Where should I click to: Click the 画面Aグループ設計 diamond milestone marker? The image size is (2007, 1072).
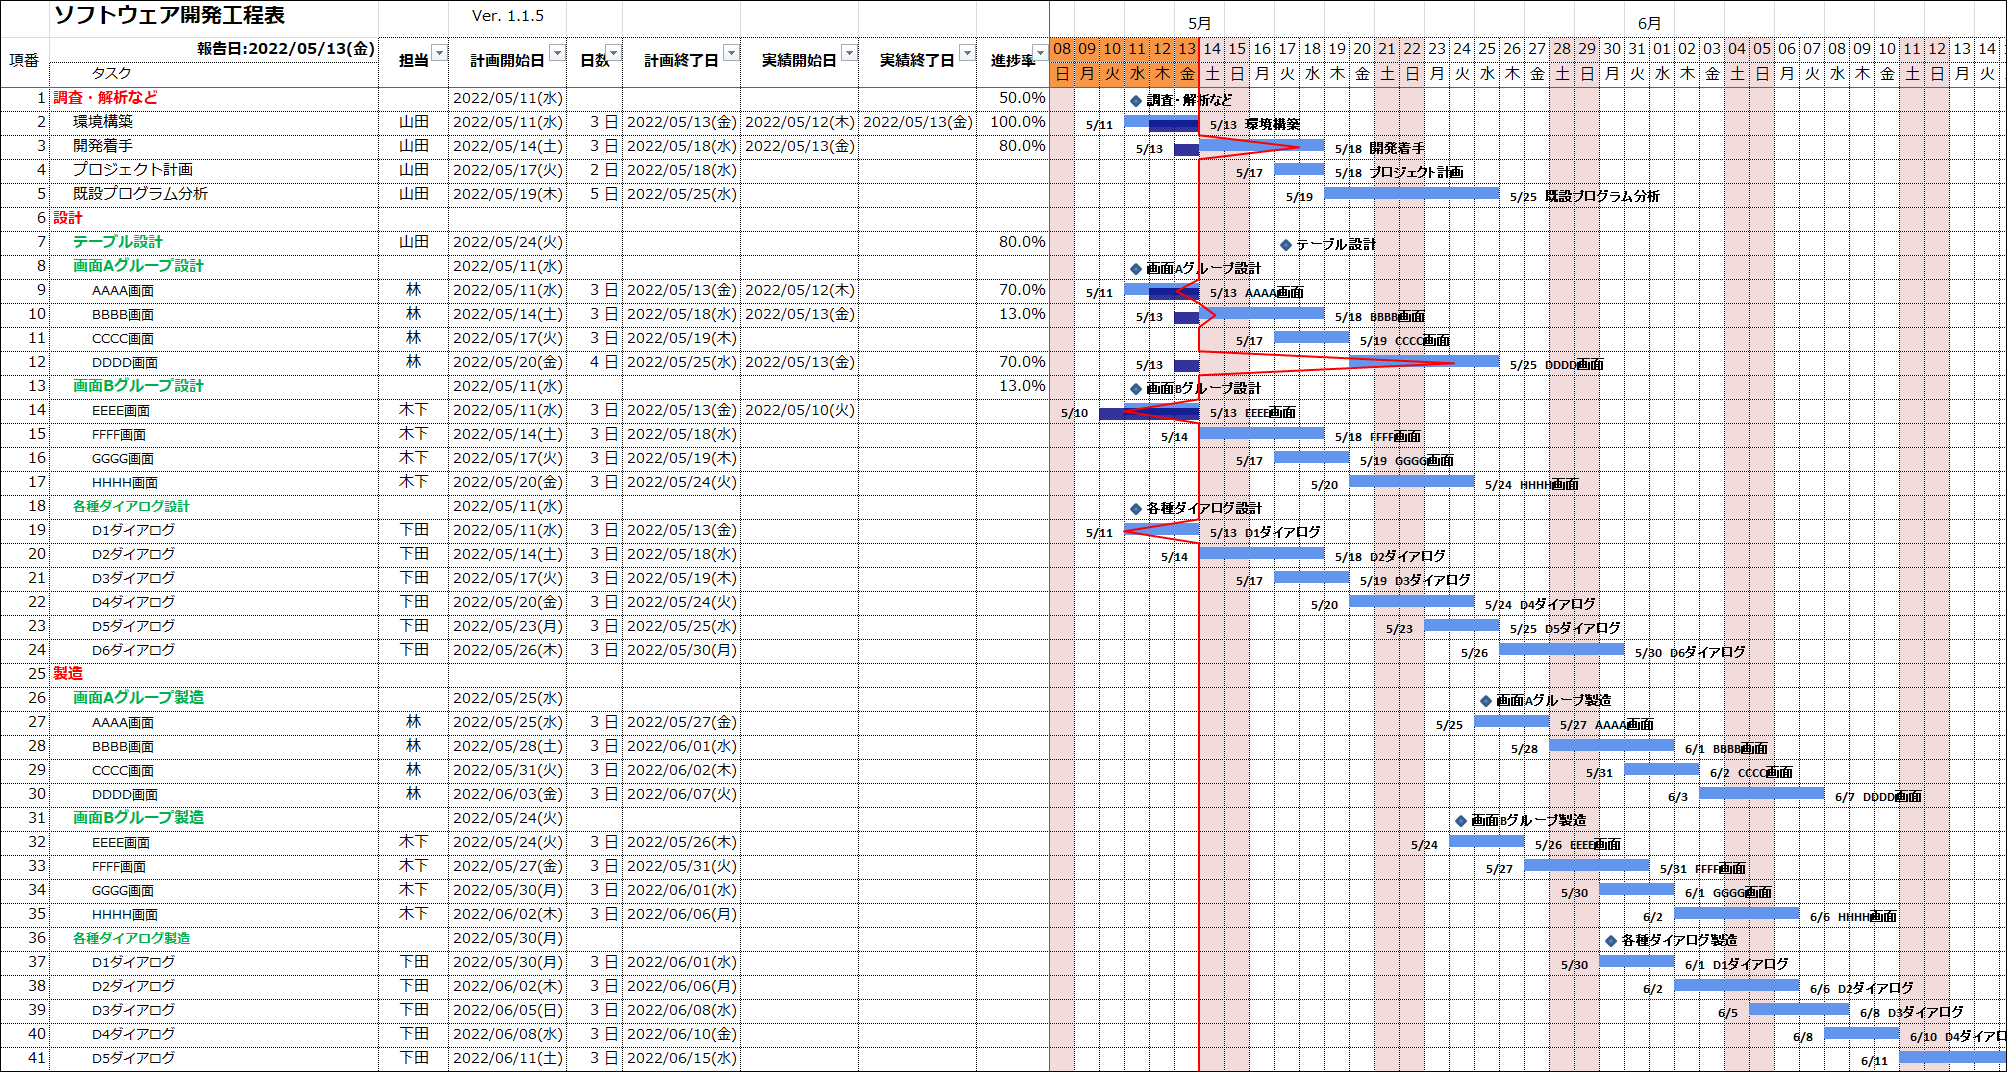[x=1136, y=269]
